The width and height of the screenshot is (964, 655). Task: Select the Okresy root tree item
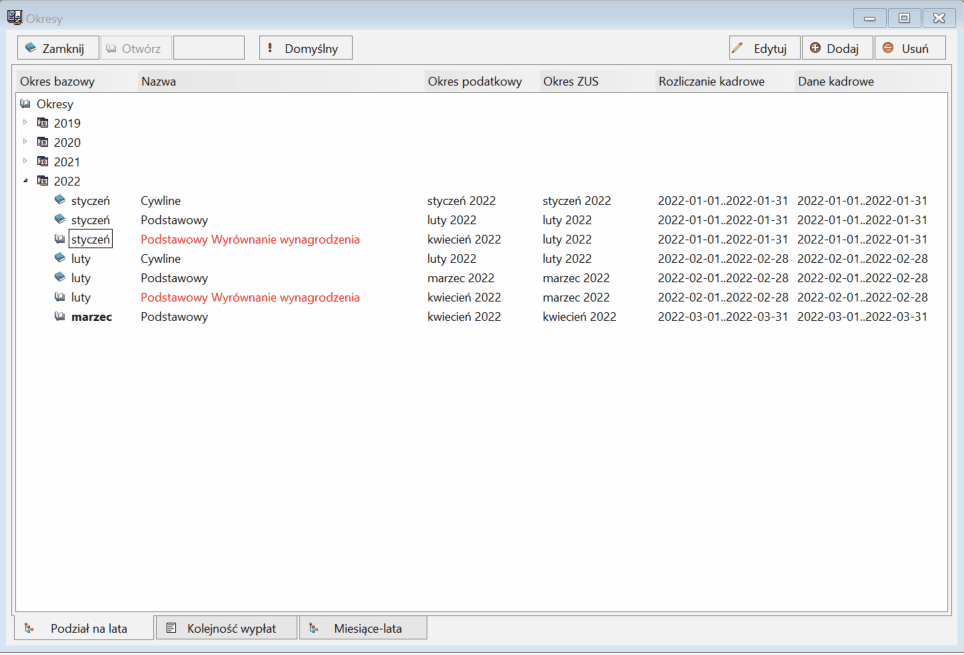(55, 104)
